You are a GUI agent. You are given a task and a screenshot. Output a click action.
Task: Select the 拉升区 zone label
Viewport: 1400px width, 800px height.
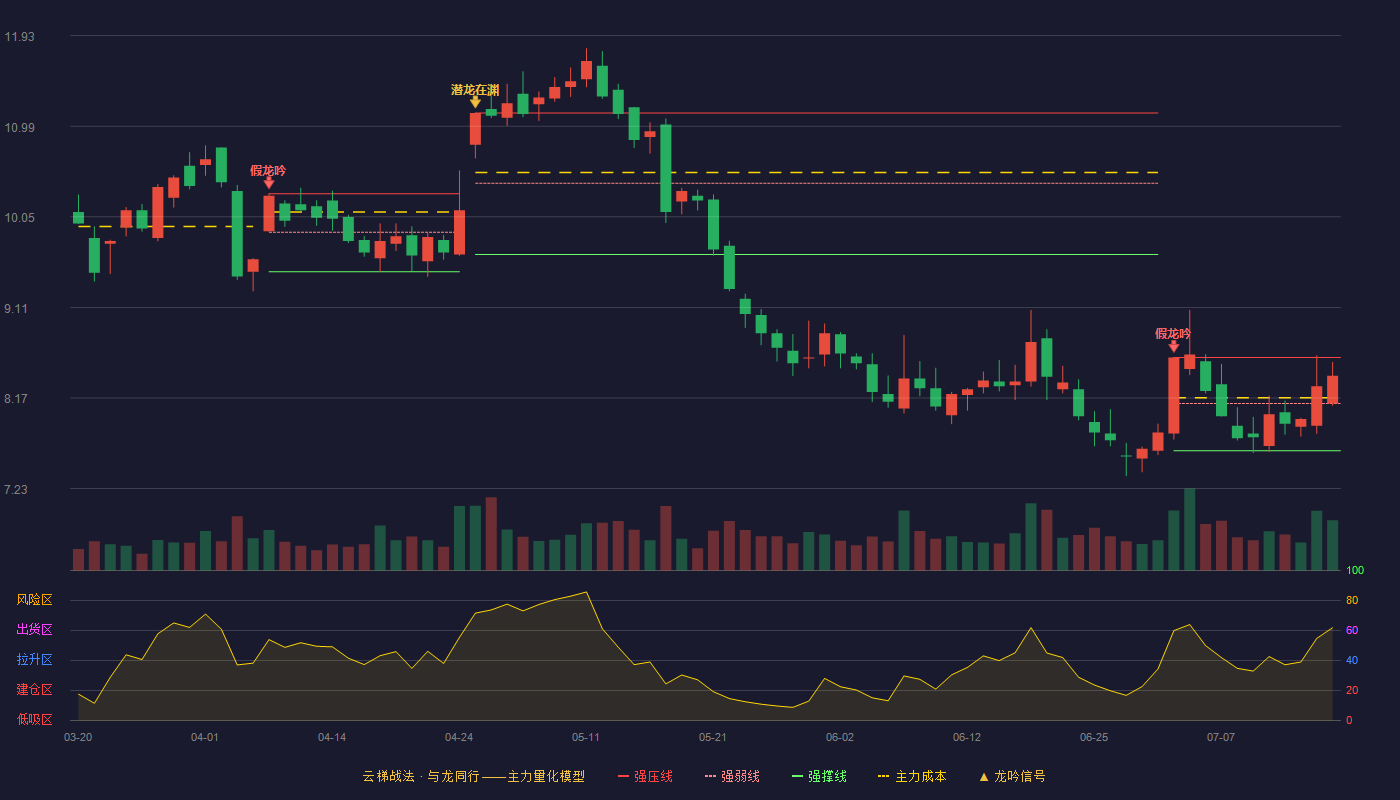point(35,660)
